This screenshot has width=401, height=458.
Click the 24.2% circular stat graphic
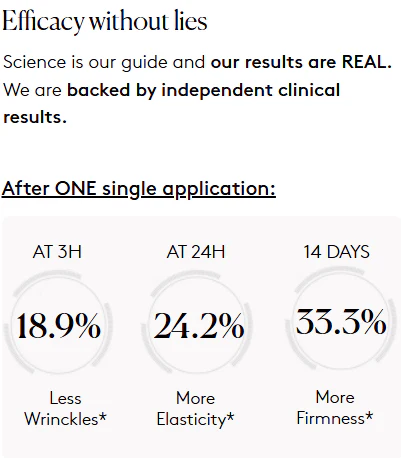(x=197, y=323)
